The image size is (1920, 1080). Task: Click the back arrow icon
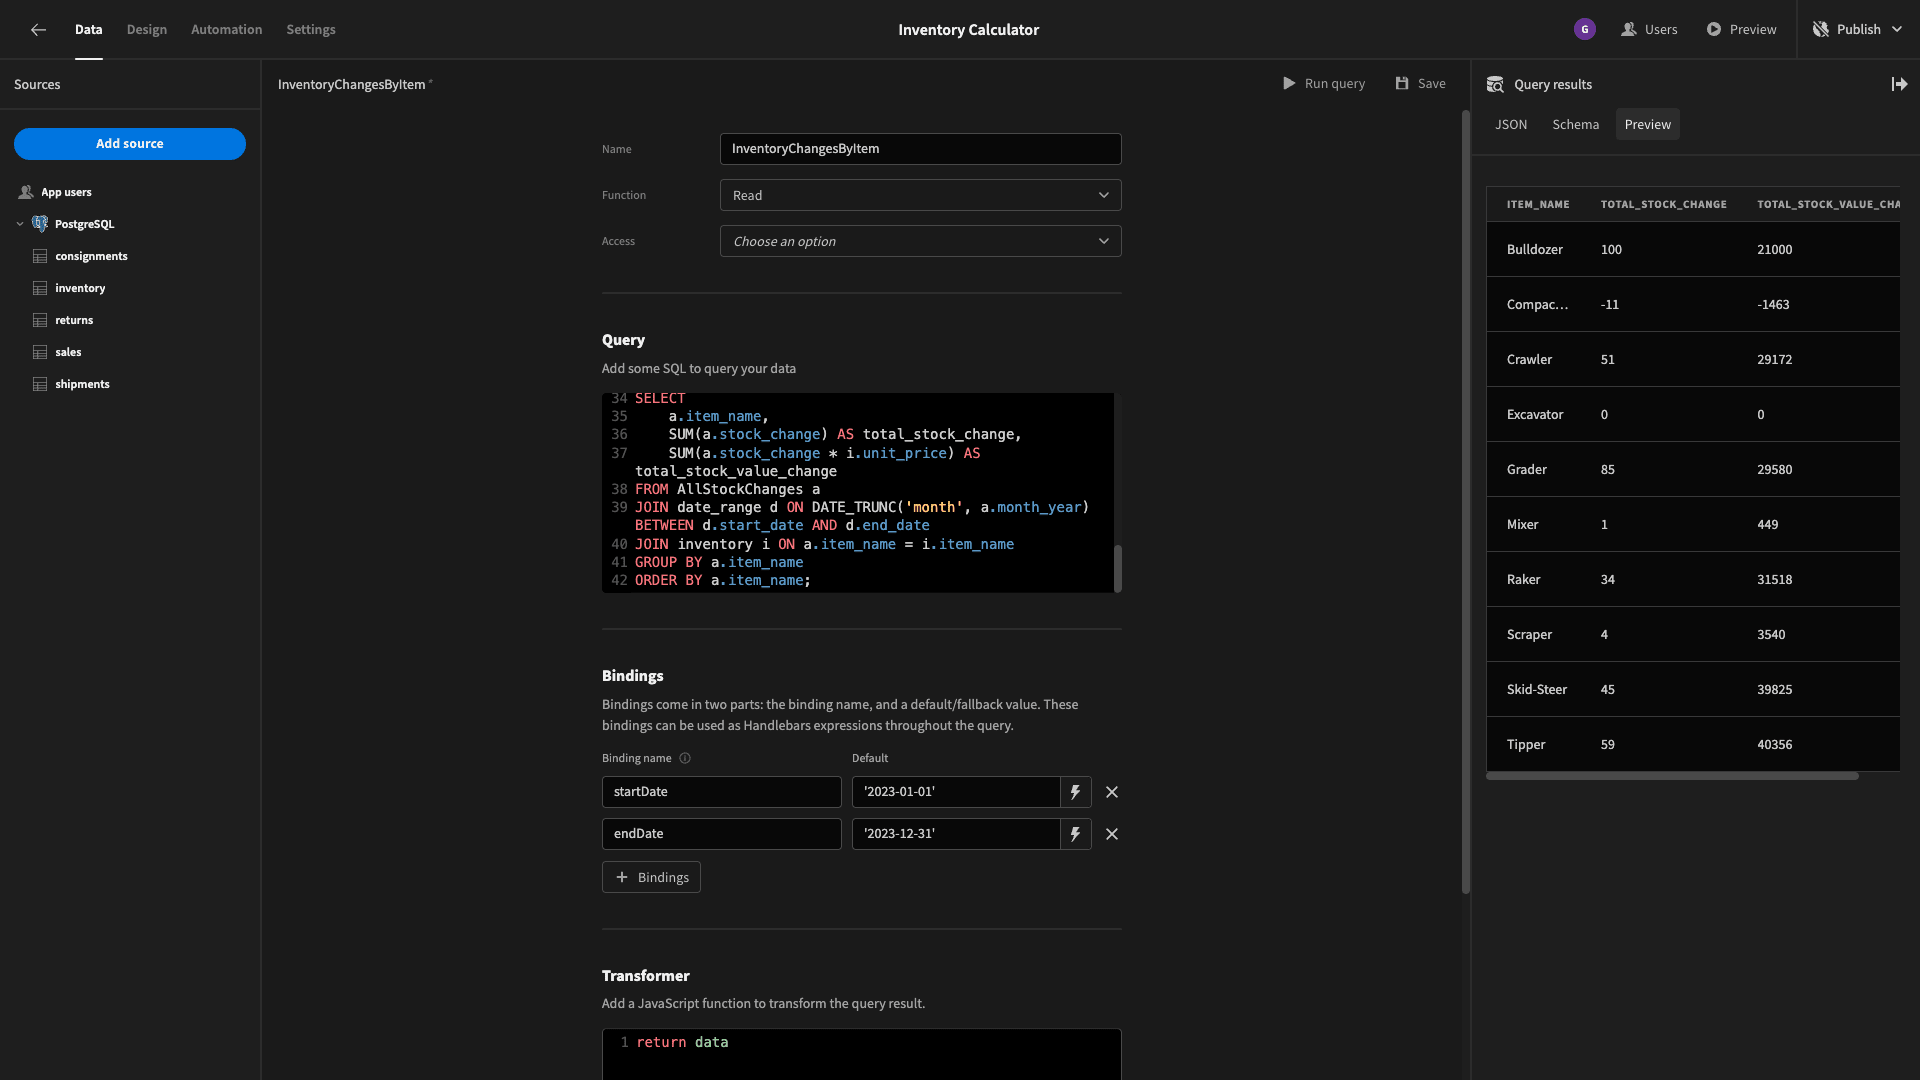(38, 30)
